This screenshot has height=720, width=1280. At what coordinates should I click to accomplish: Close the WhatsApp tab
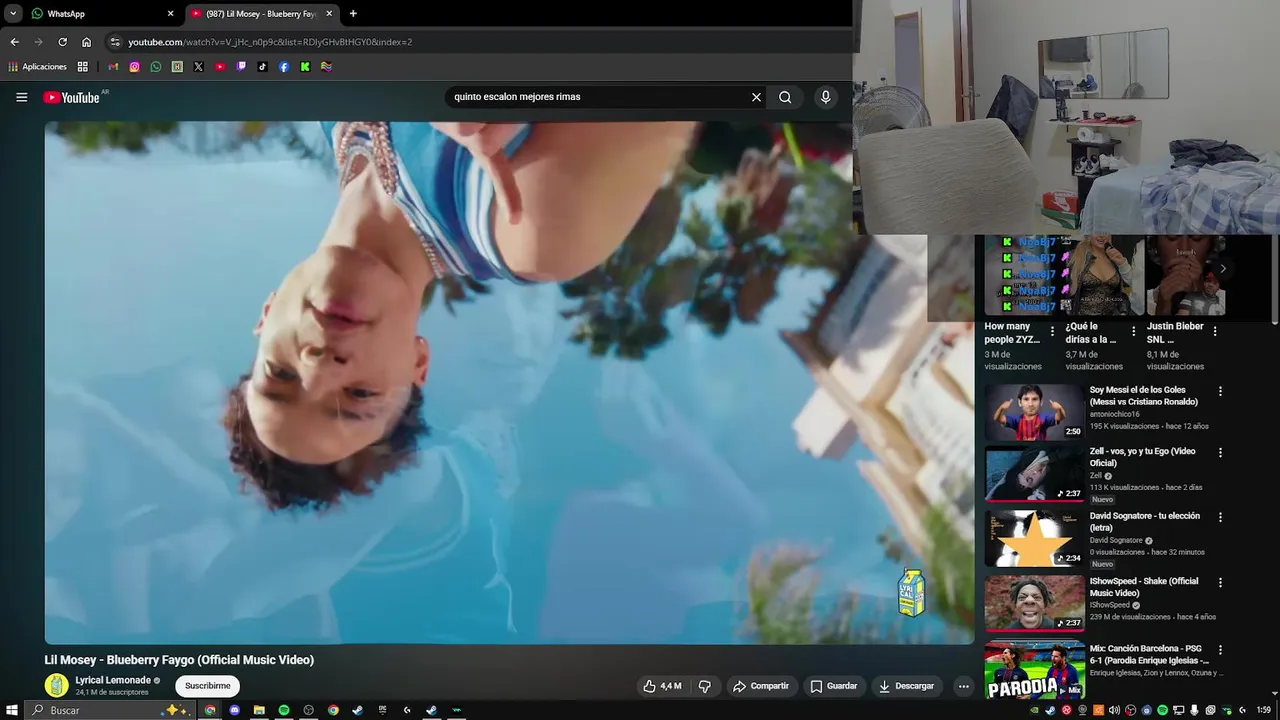(x=170, y=14)
